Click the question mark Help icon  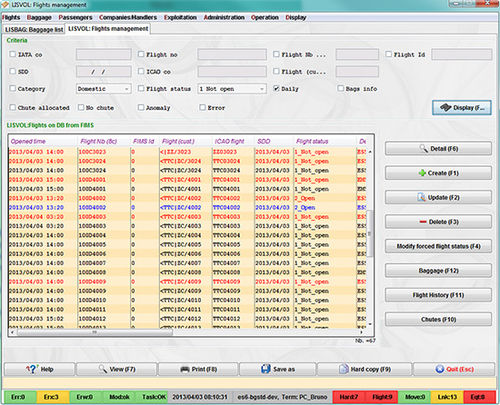pyautogui.click(x=32, y=369)
